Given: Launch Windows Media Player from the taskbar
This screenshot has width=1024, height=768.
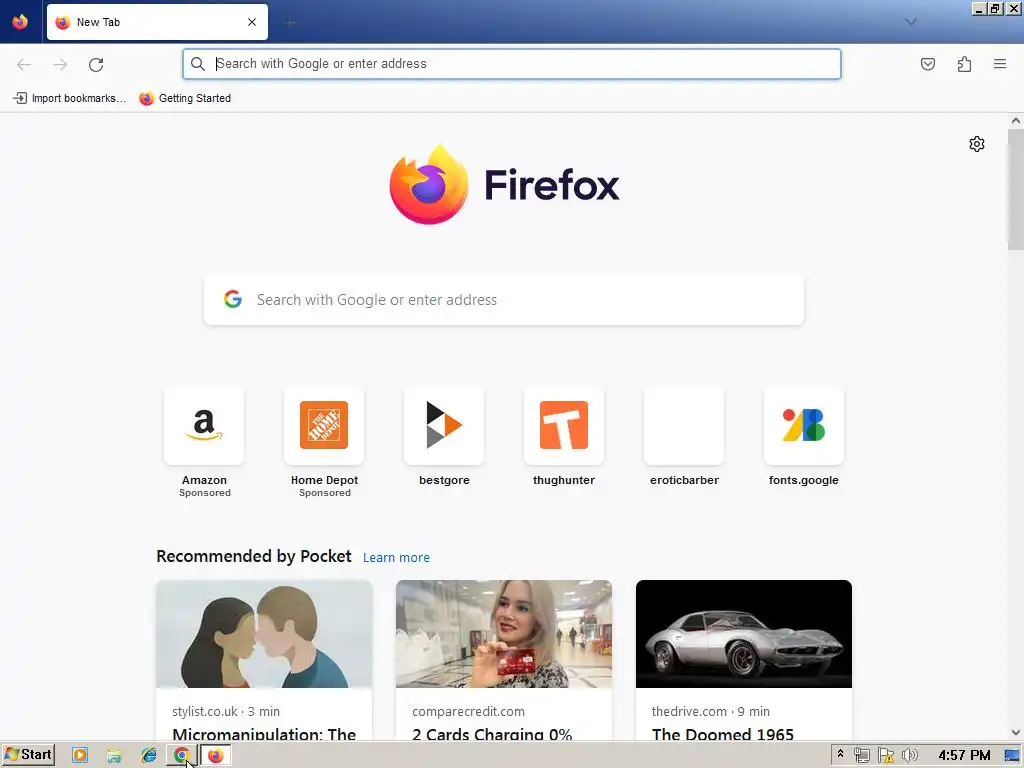Looking at the screenshot, I should coord(80,756).
